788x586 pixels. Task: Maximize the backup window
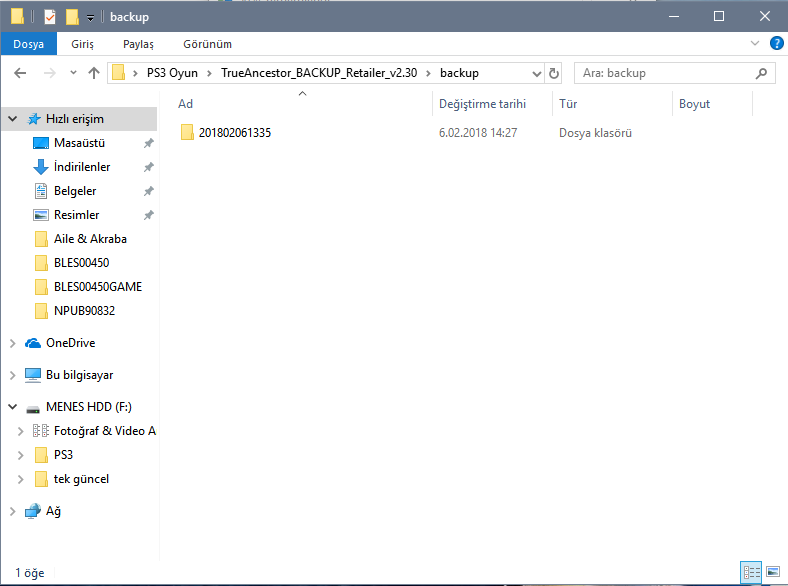click(719, 17)
